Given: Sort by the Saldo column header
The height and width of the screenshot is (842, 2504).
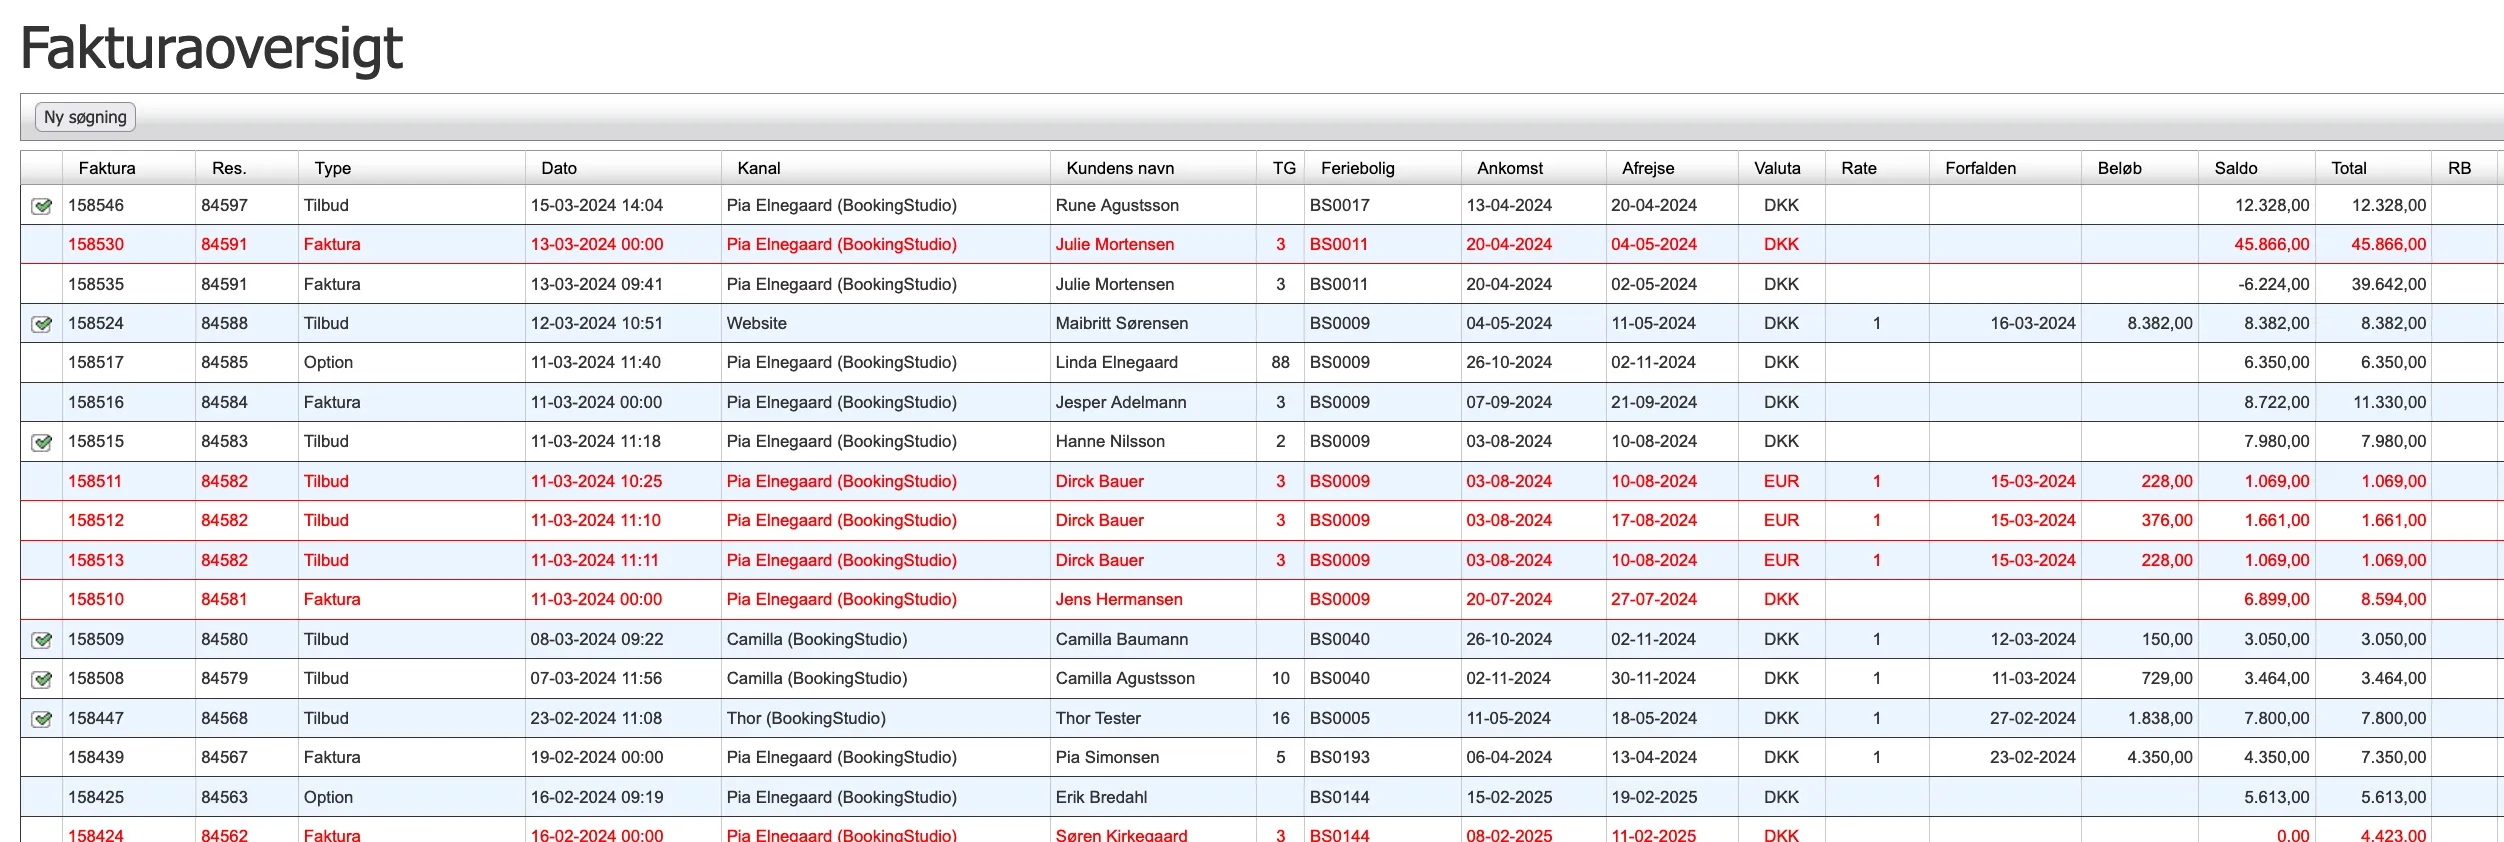Looking at the screenshot, I should (x=2235, y=168).
